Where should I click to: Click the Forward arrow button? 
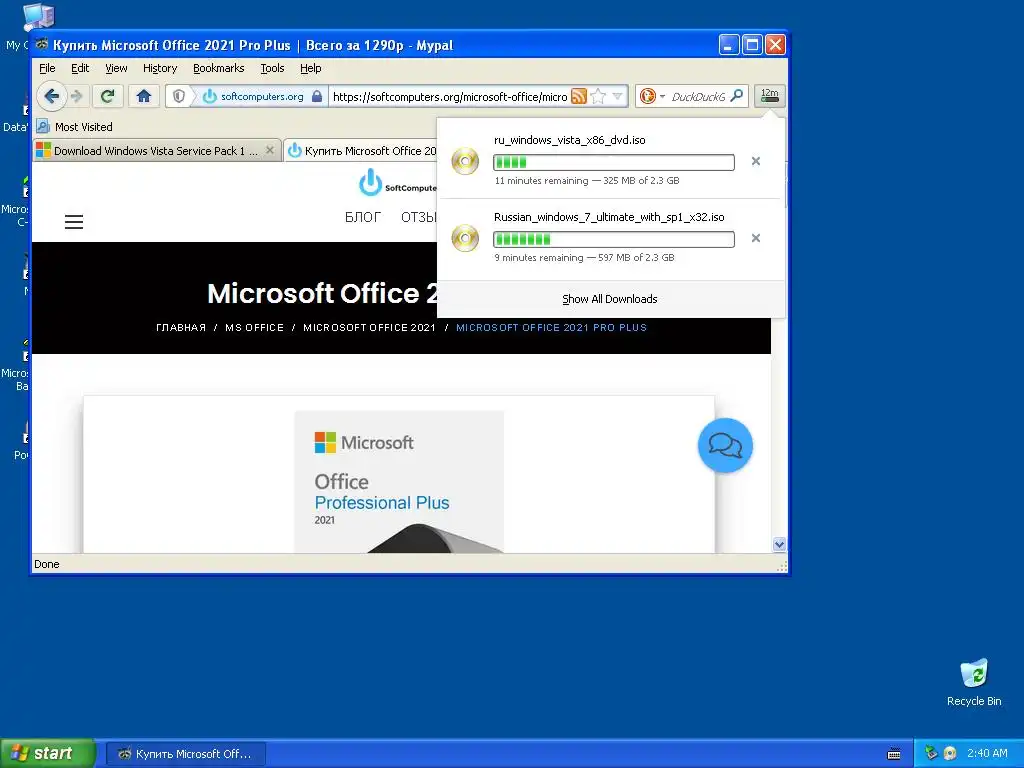tap(77, 97)
